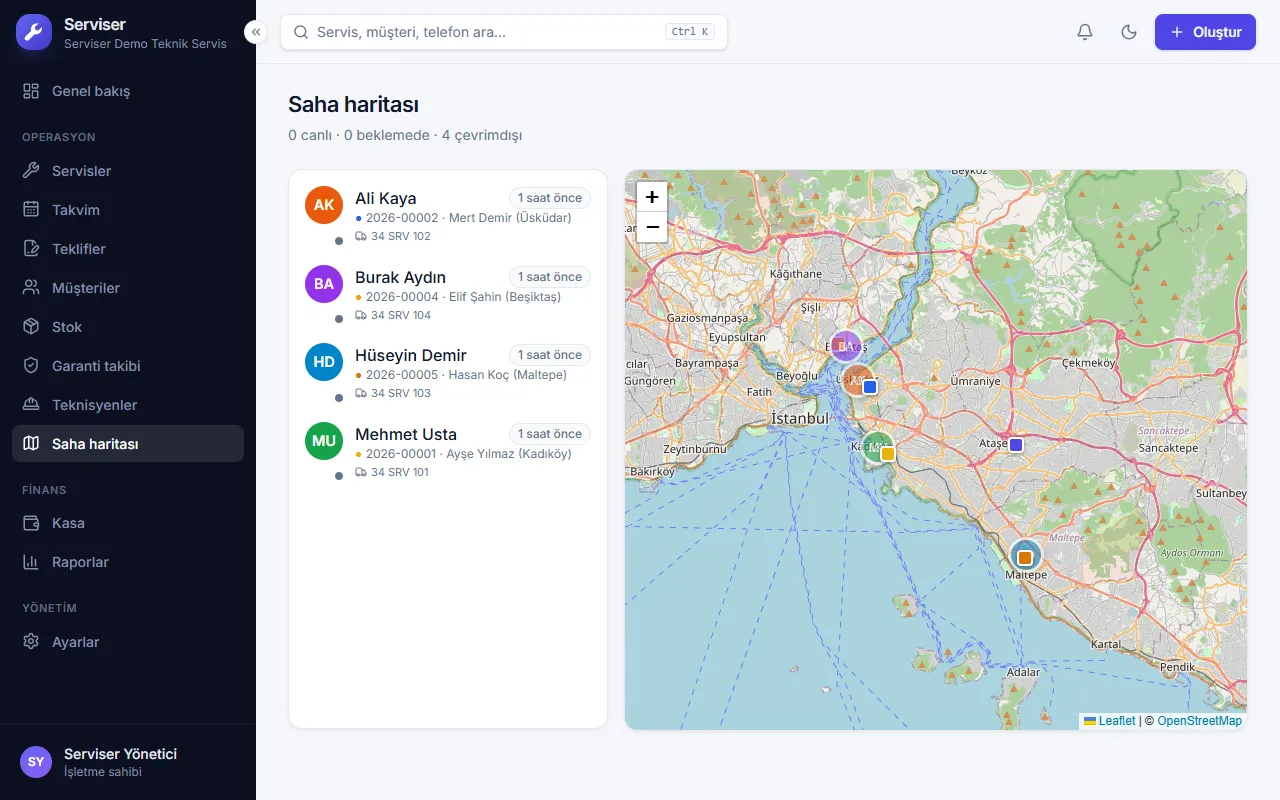Click the Ctrl K shortcut badge
This screenshot has height=800, width=1280.
click(690, 32)
